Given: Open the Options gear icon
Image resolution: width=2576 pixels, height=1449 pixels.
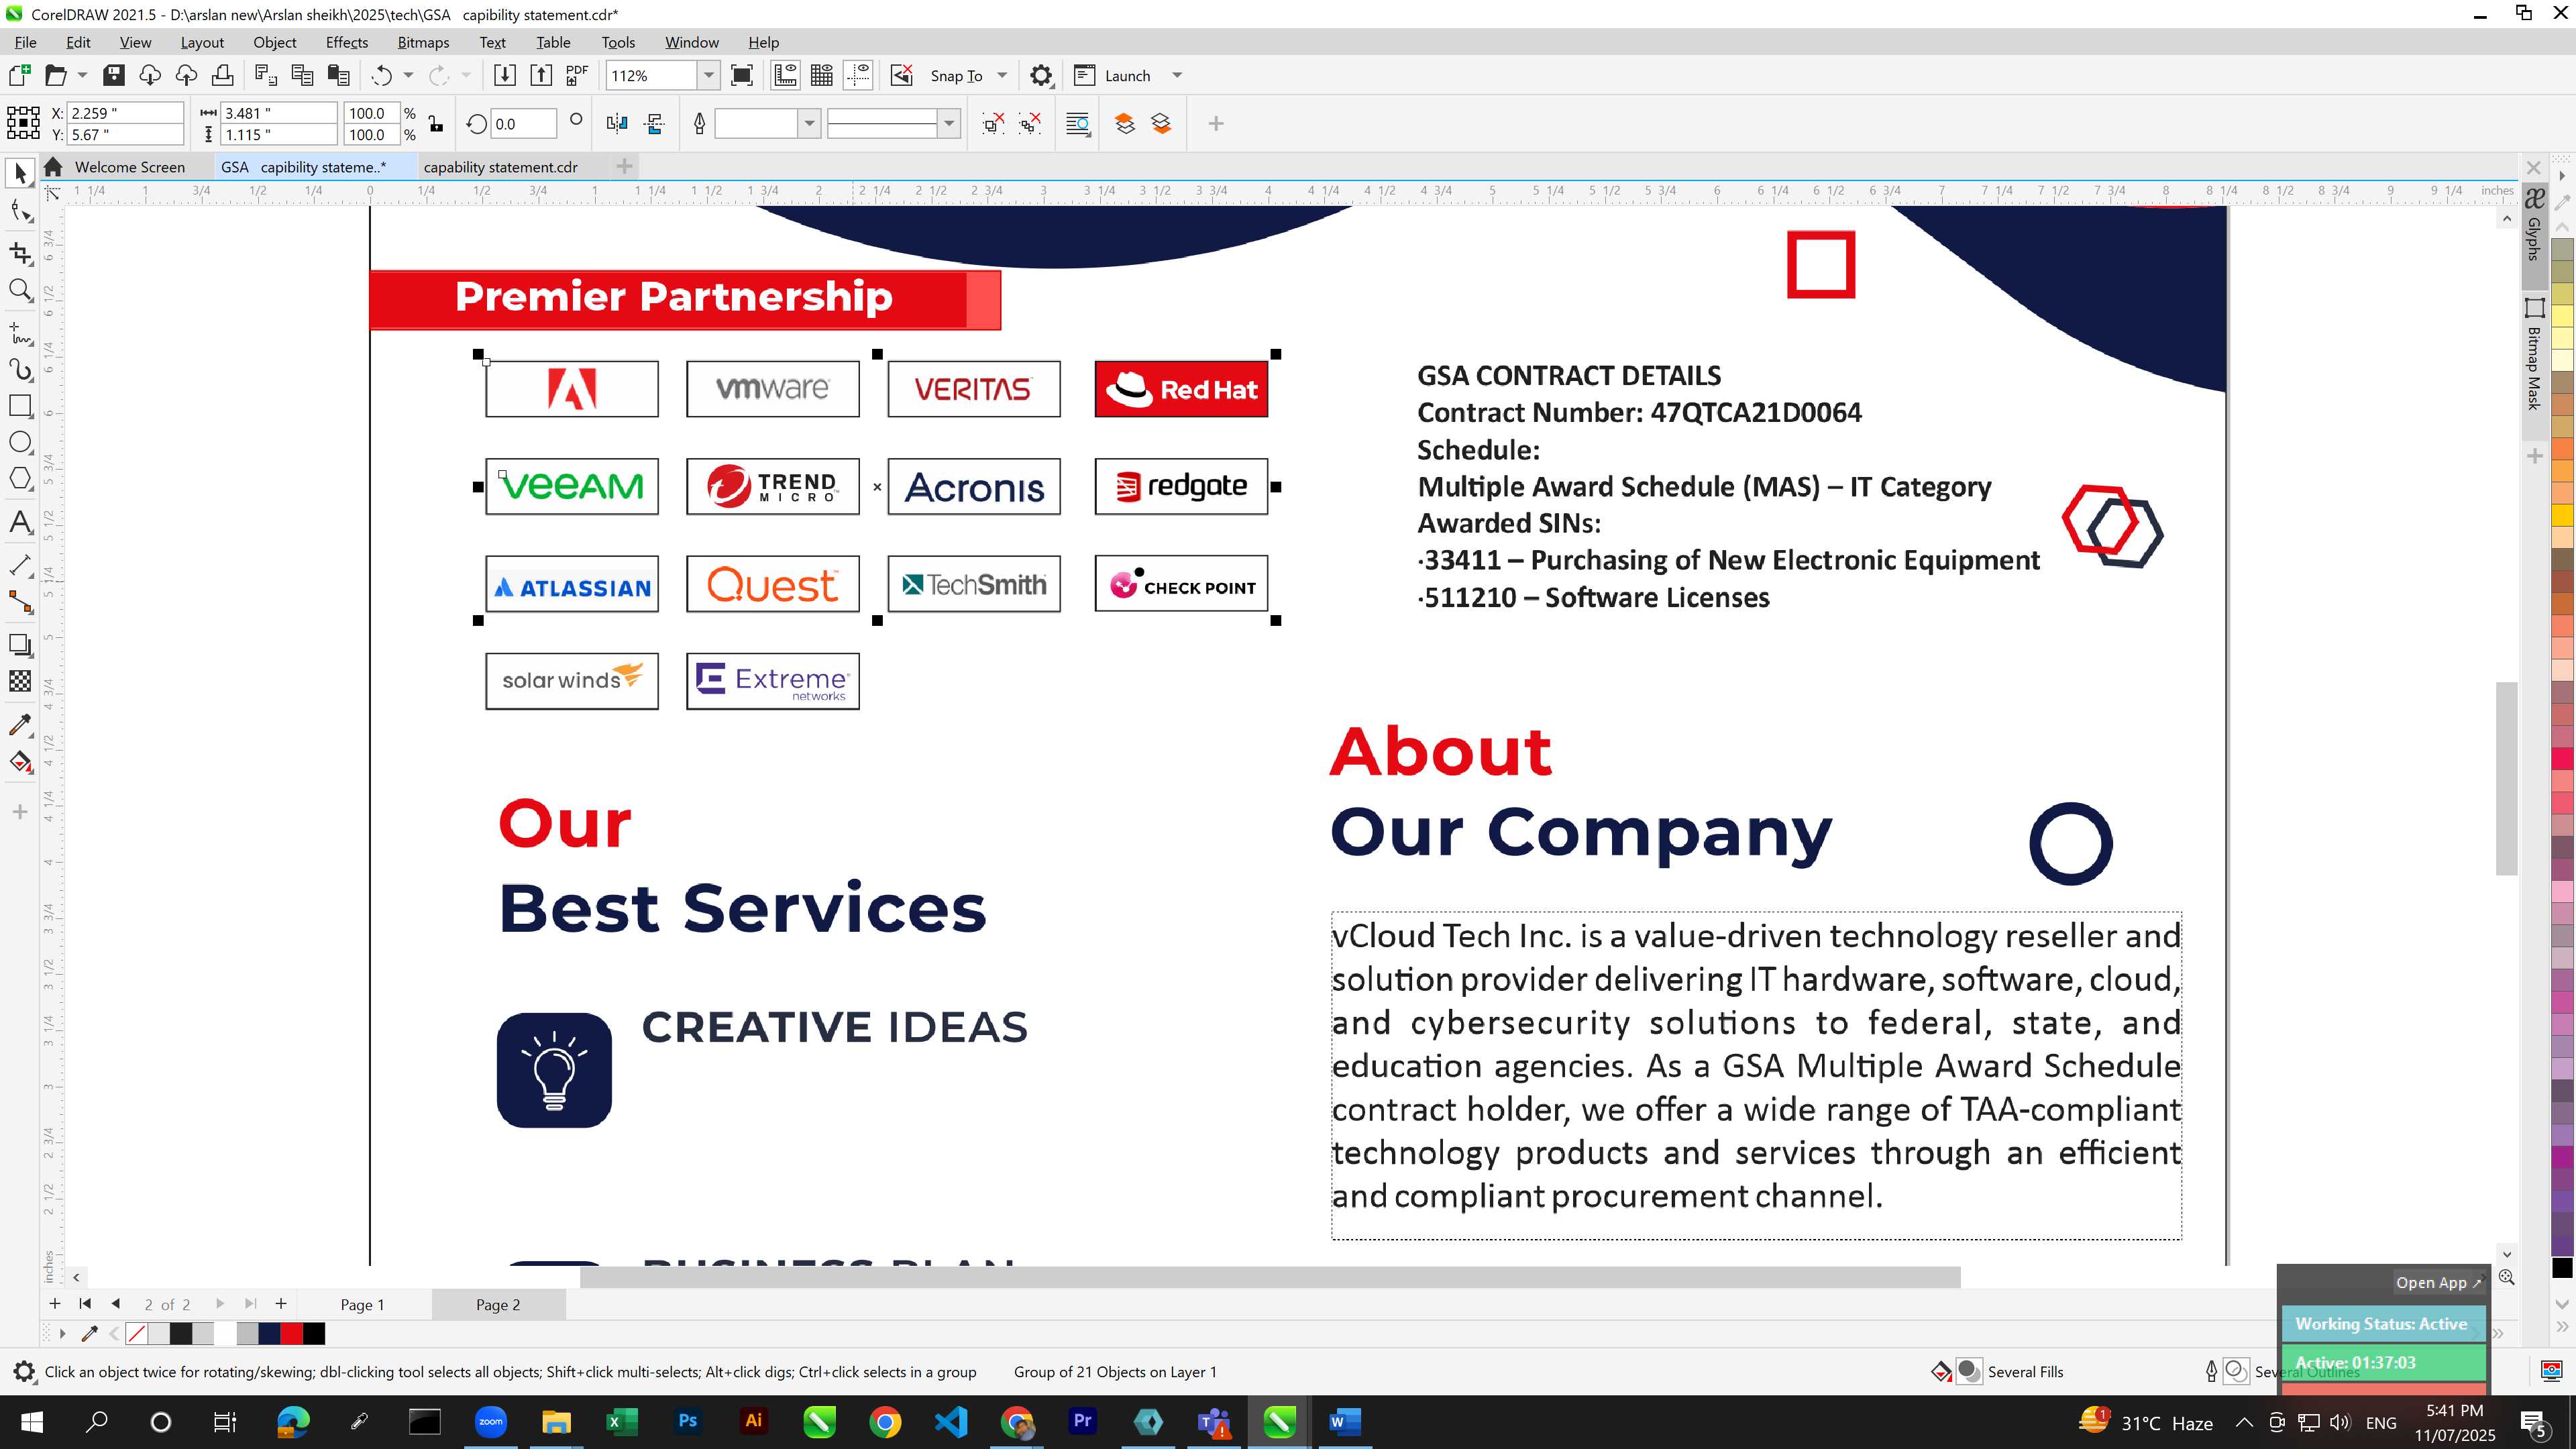Looking at the screenshot, I should point(1041,75).
